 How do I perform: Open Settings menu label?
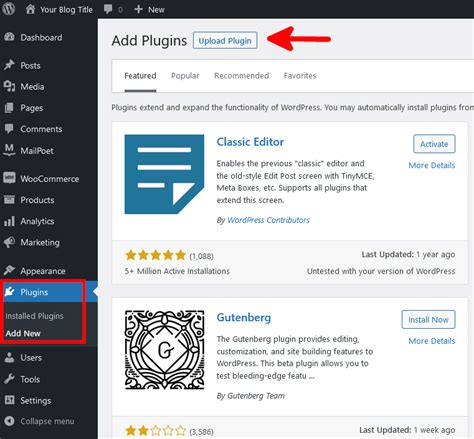[36, 401]
